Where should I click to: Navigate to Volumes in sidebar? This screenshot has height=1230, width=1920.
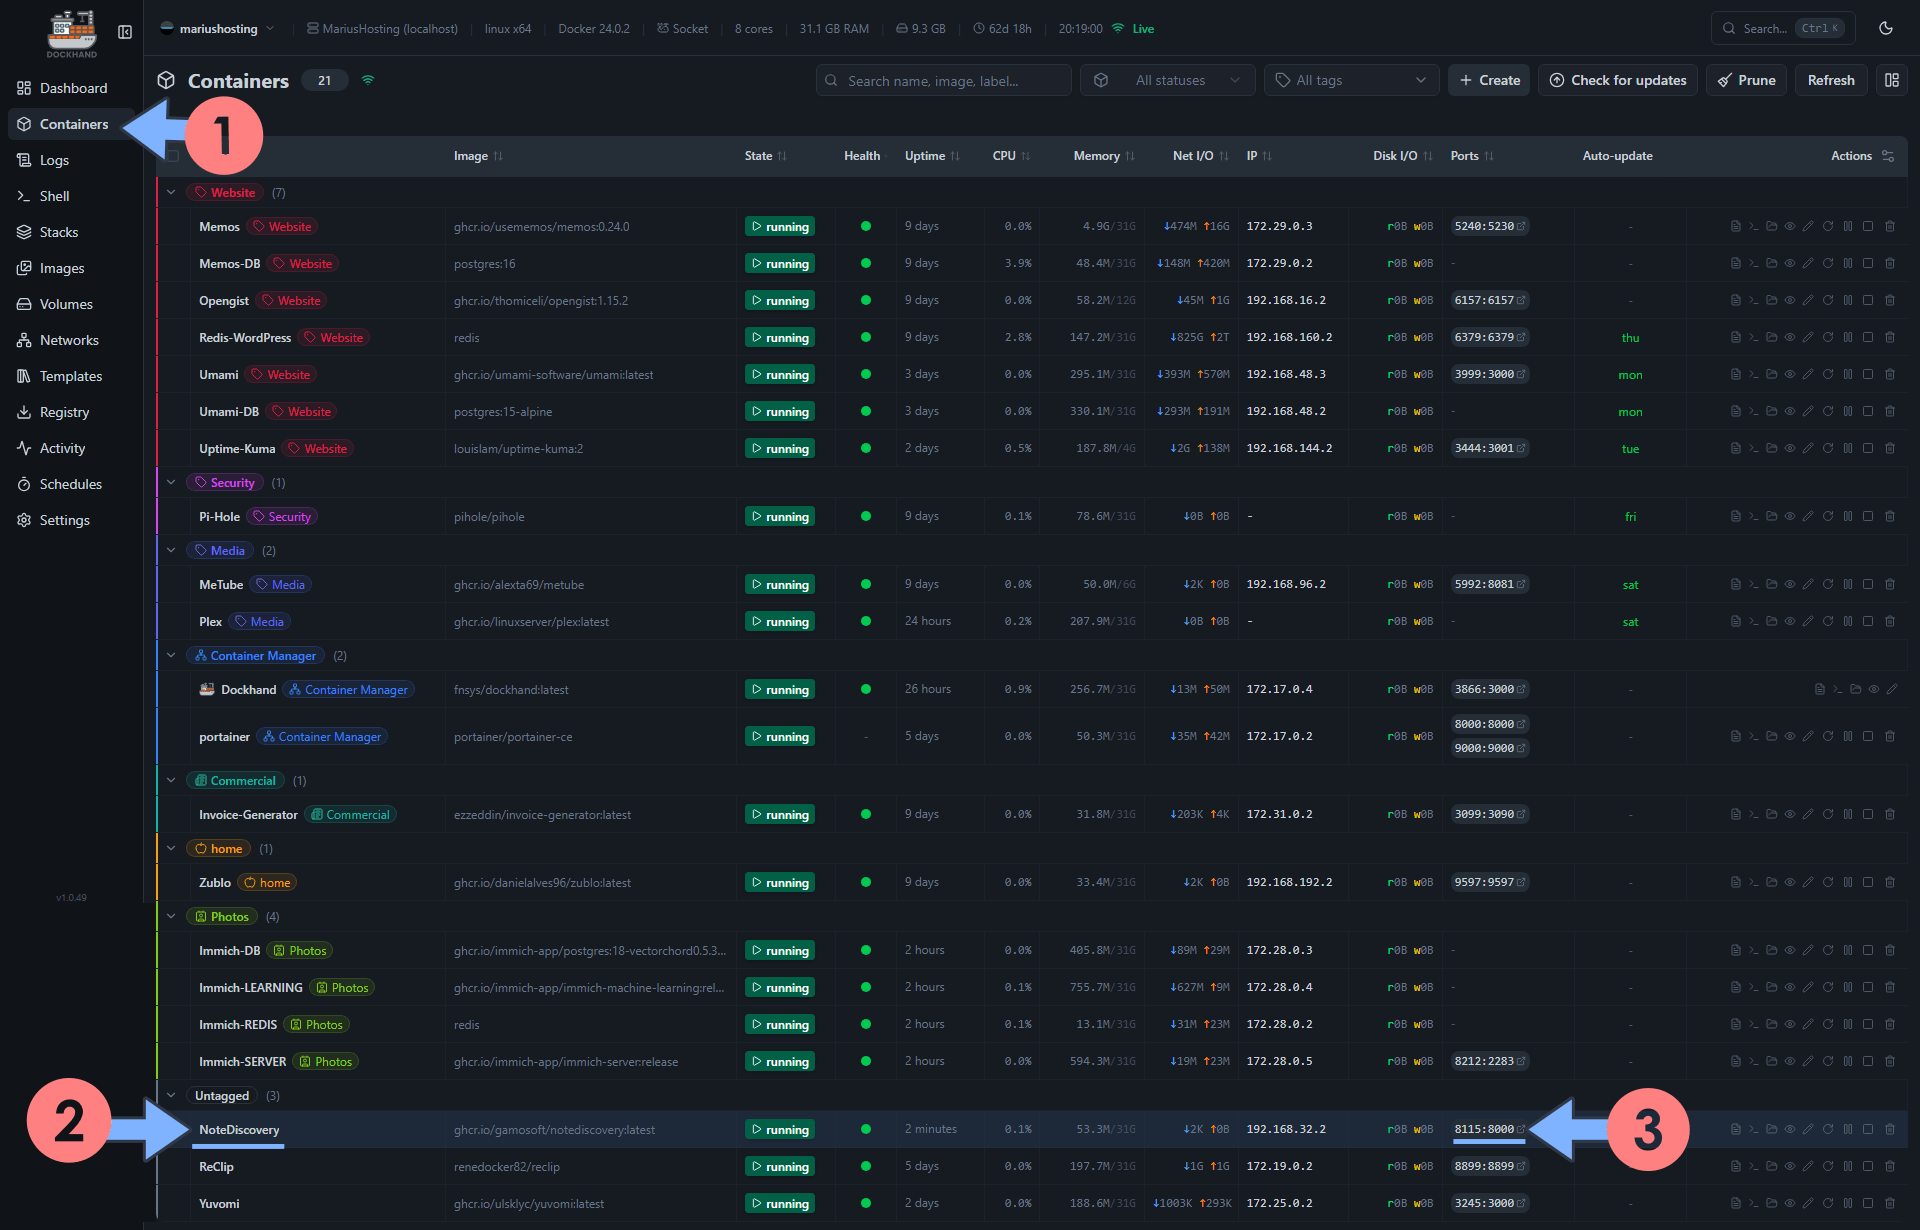pyautogui.click(x=72, y=304)
